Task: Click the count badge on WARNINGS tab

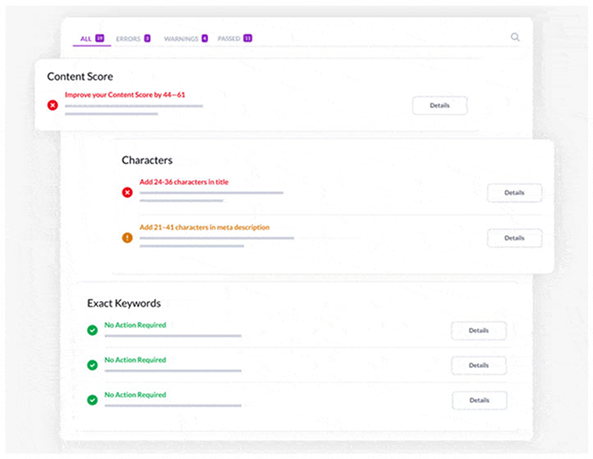Action: [205, 39]
